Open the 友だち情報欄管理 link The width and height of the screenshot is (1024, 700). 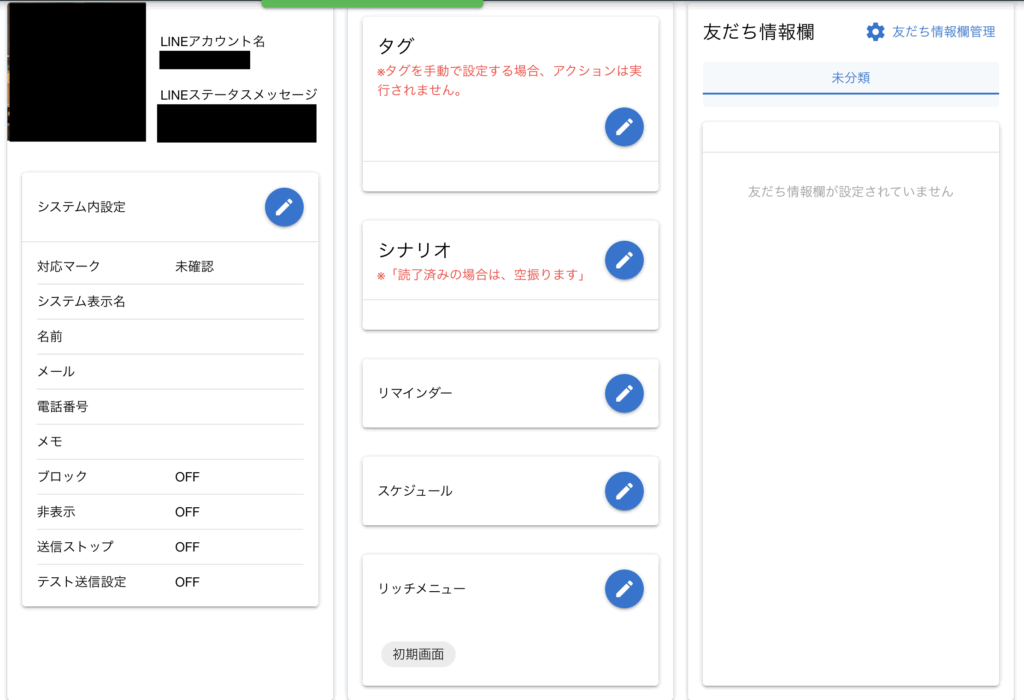click(x=943, y=32)
